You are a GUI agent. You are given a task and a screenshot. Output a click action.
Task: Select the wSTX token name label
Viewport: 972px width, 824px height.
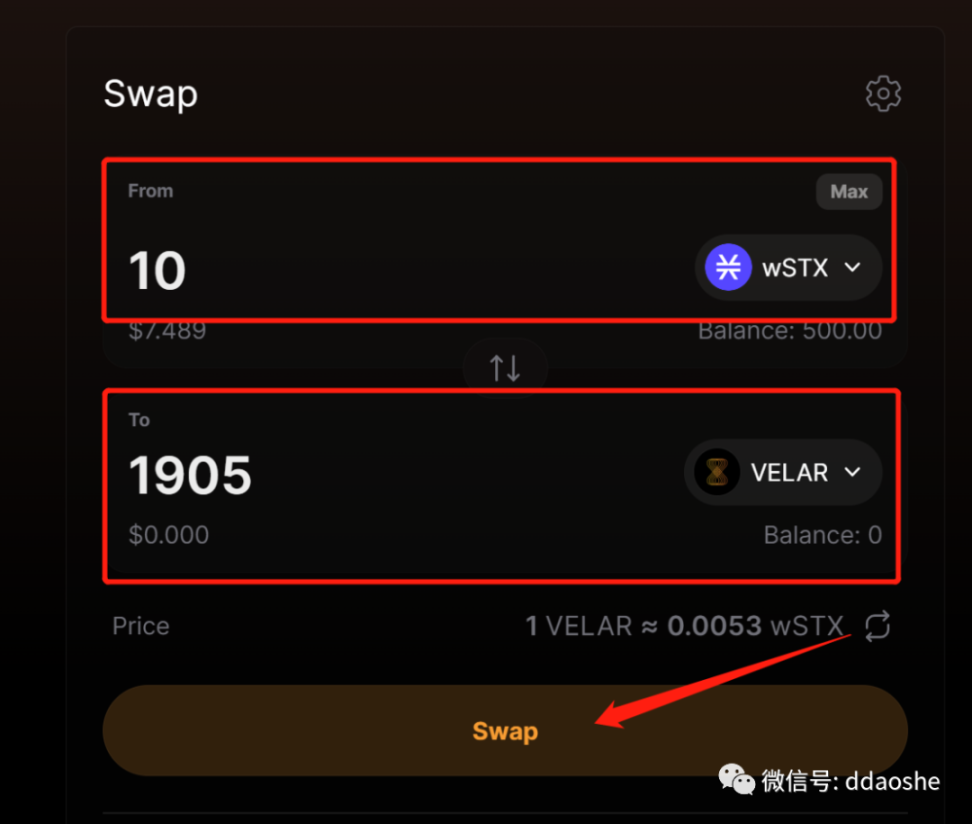pos(795,268)
